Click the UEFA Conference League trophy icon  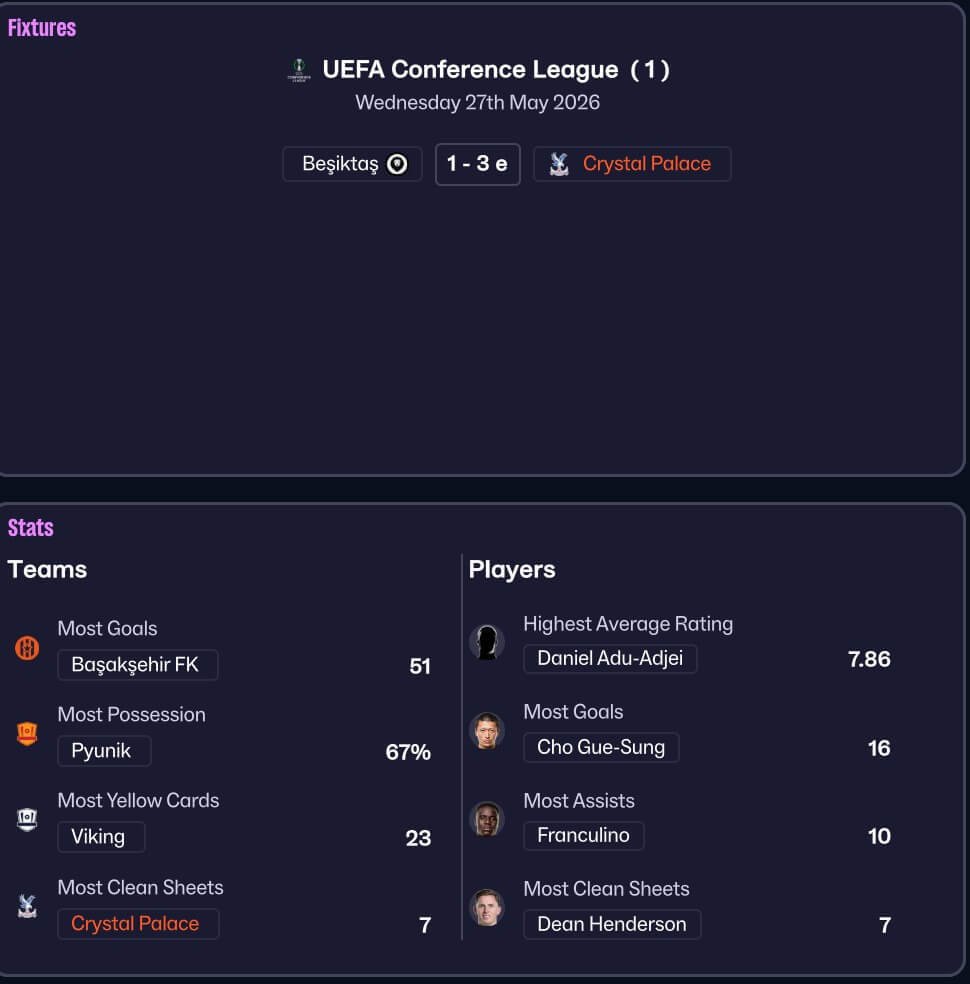tap(299, 70)
